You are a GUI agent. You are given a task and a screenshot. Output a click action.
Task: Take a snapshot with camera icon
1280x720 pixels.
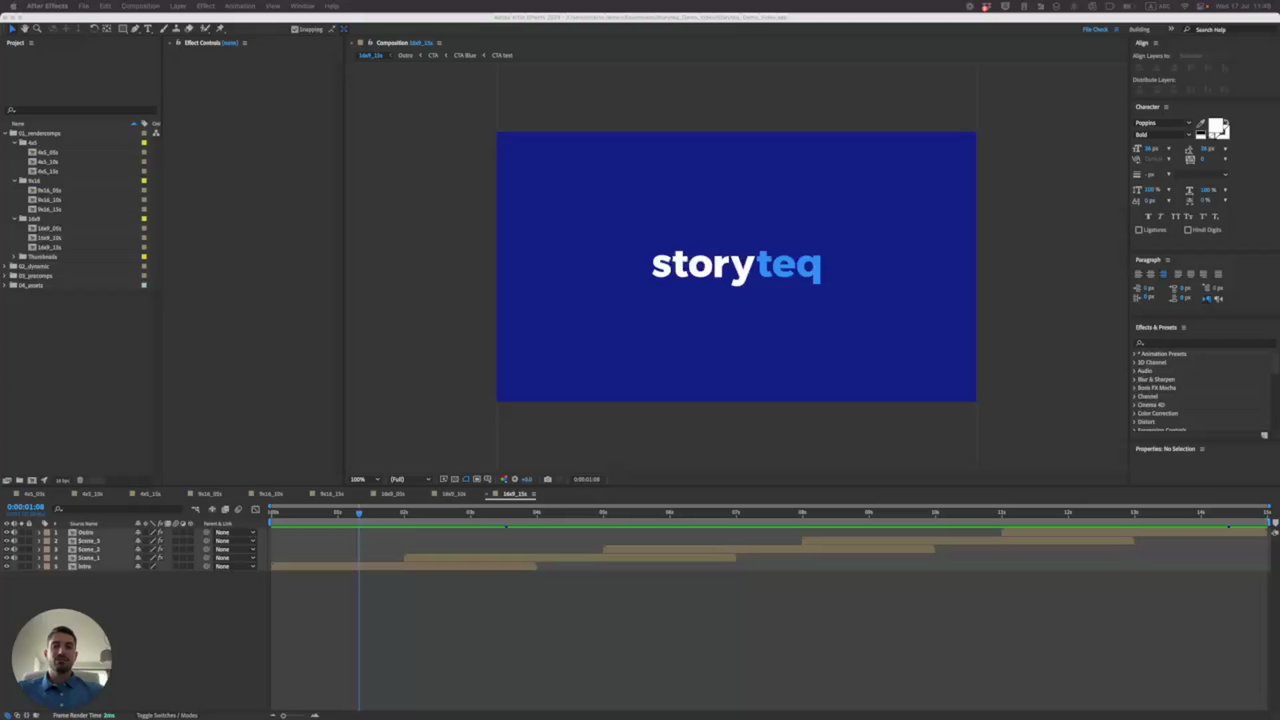[547, 479]
